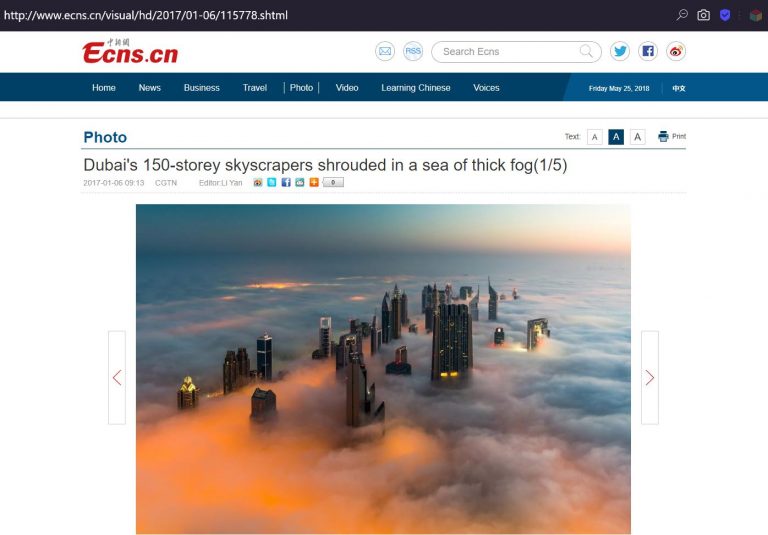Share article via small Twitter icon
Image resolution: width=768 pixels, height=535 pixels.
click(x=272, y=182)
